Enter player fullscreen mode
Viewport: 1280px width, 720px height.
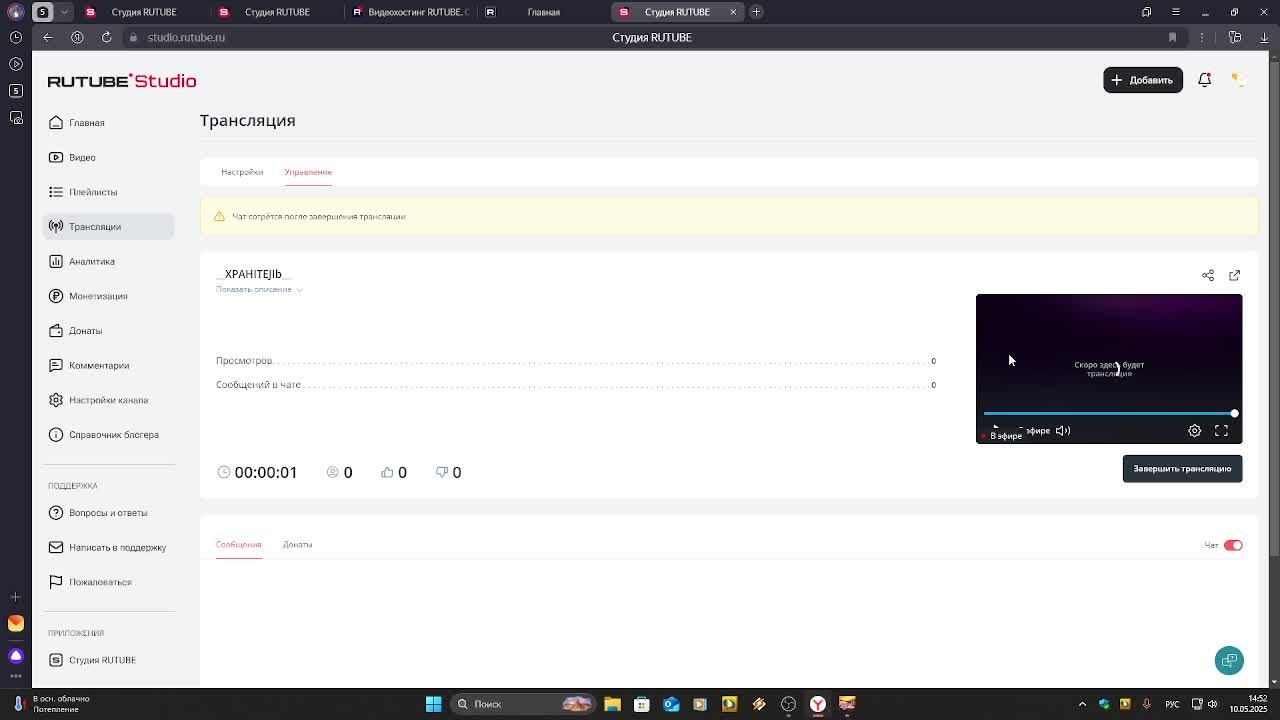tap(1221, 431)
